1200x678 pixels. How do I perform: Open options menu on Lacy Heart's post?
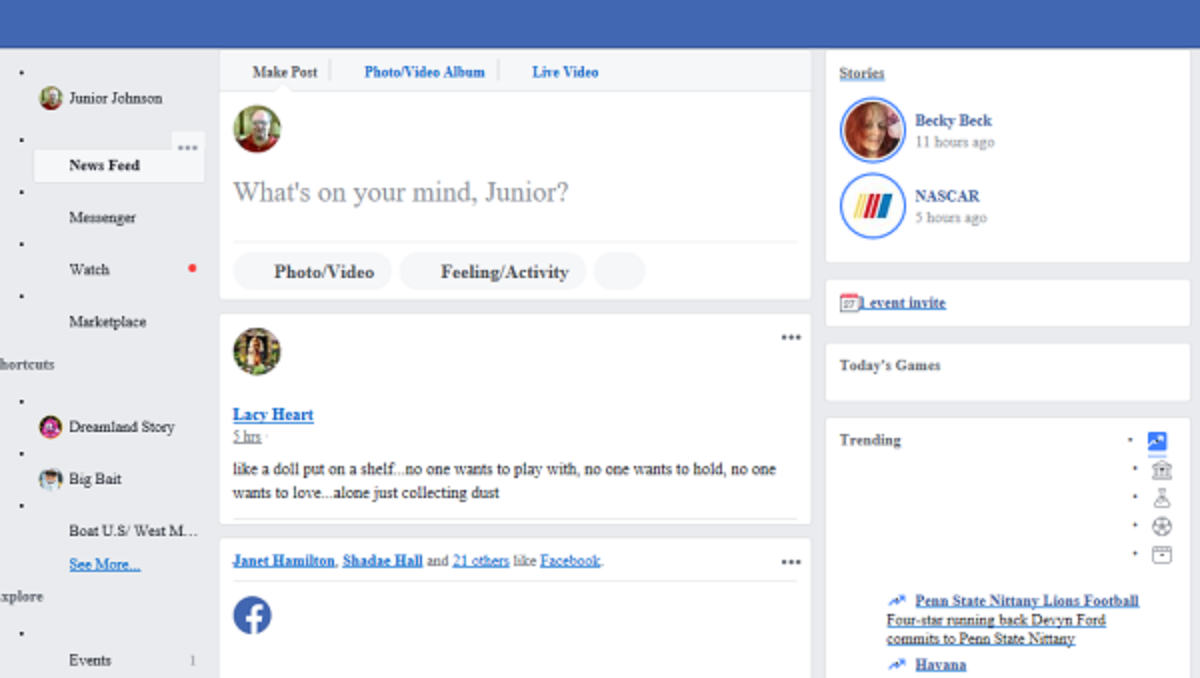point(791,338)
